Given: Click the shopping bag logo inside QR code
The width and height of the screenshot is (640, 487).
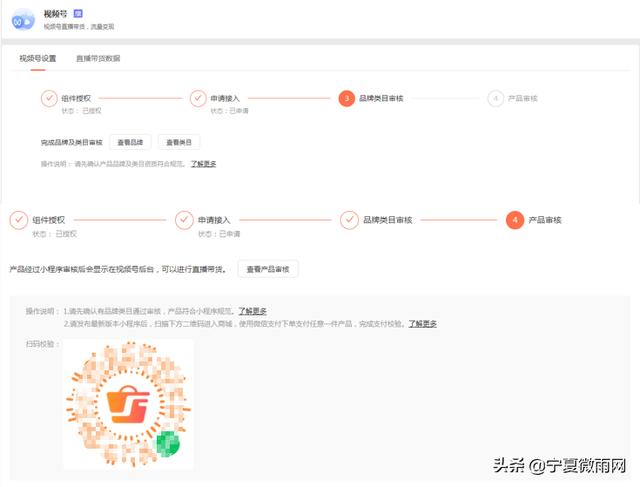Looking at the screenshot, I should [x=128, y=404].
